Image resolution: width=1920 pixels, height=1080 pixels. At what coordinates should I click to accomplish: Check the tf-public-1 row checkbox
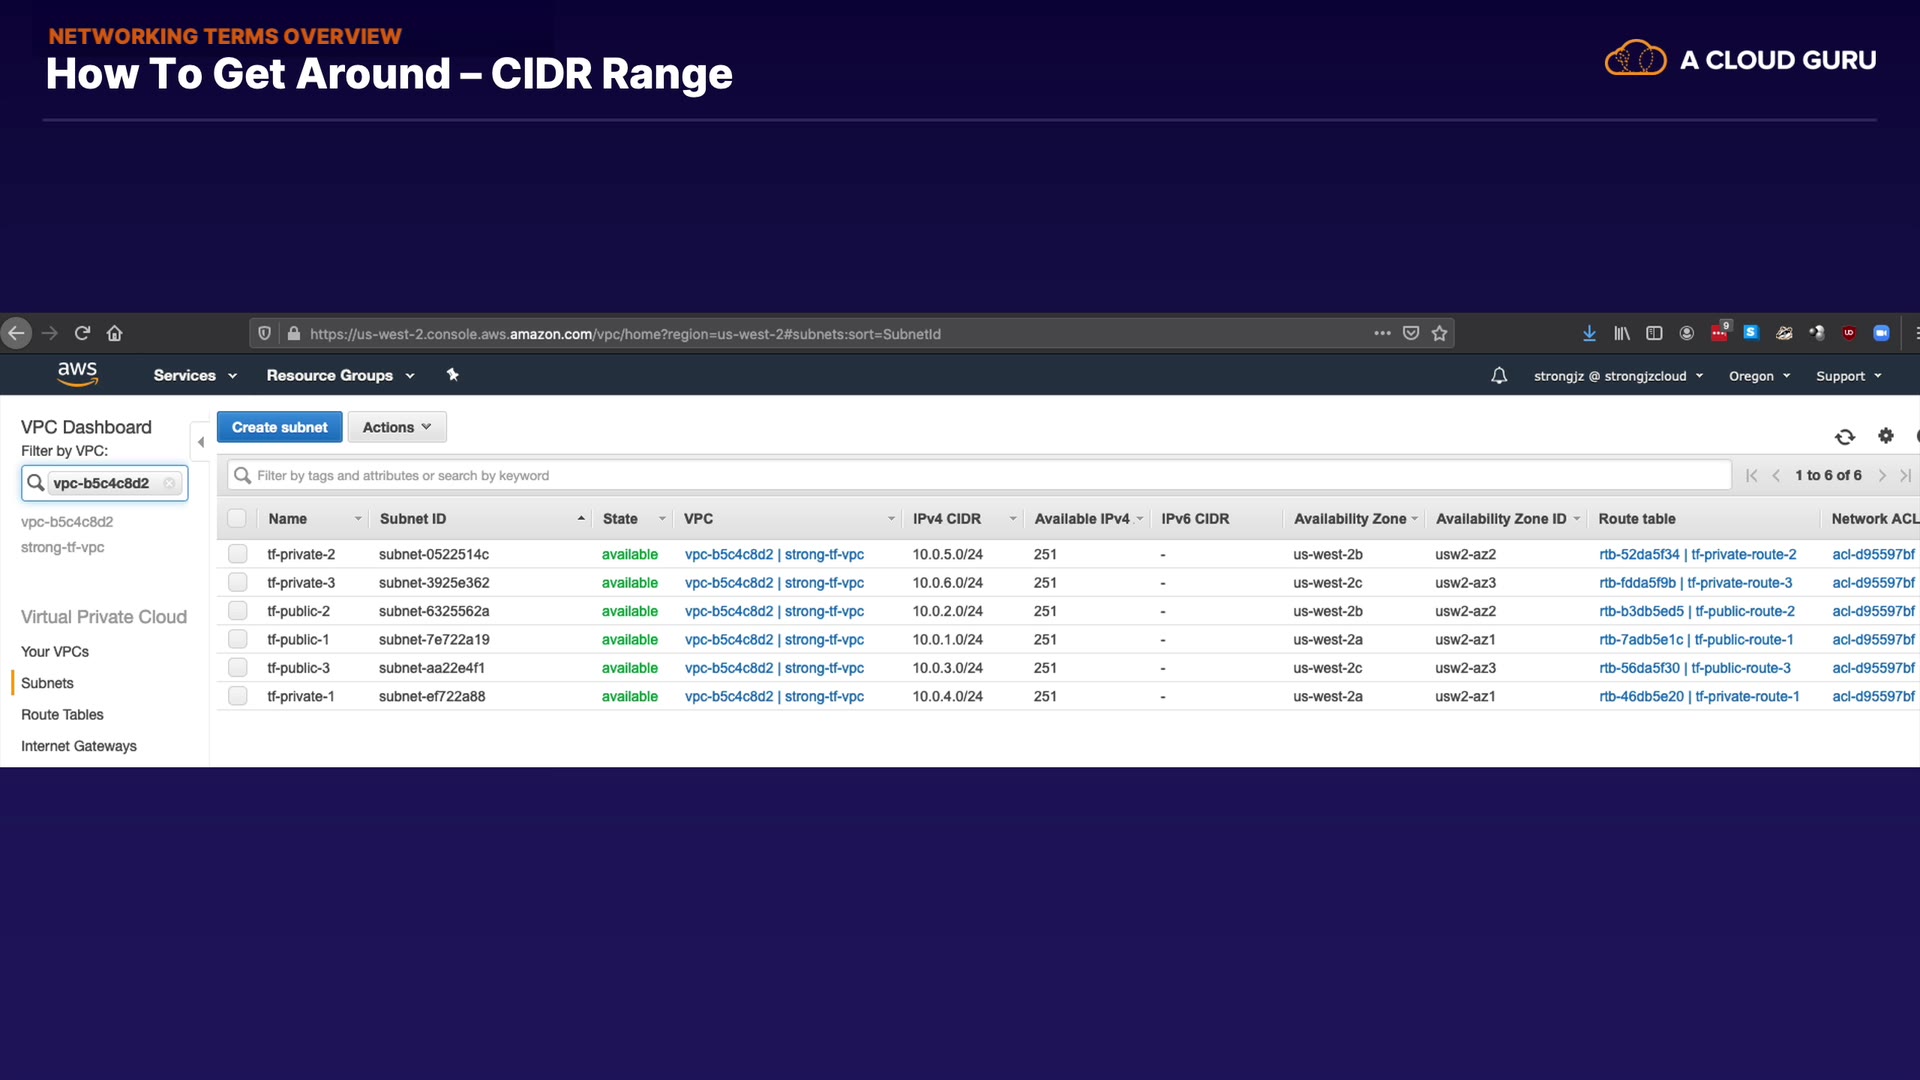237,639
